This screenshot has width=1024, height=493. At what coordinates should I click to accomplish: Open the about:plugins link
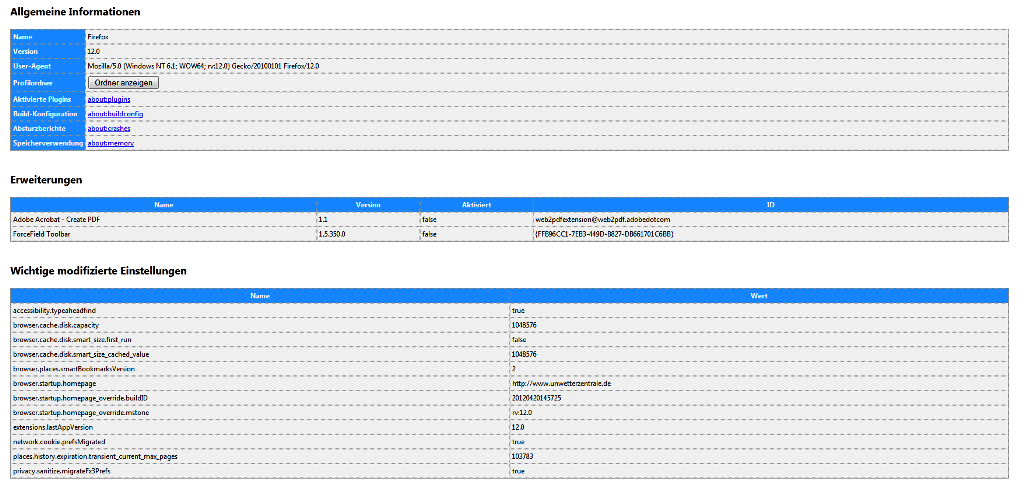(109, 99)
